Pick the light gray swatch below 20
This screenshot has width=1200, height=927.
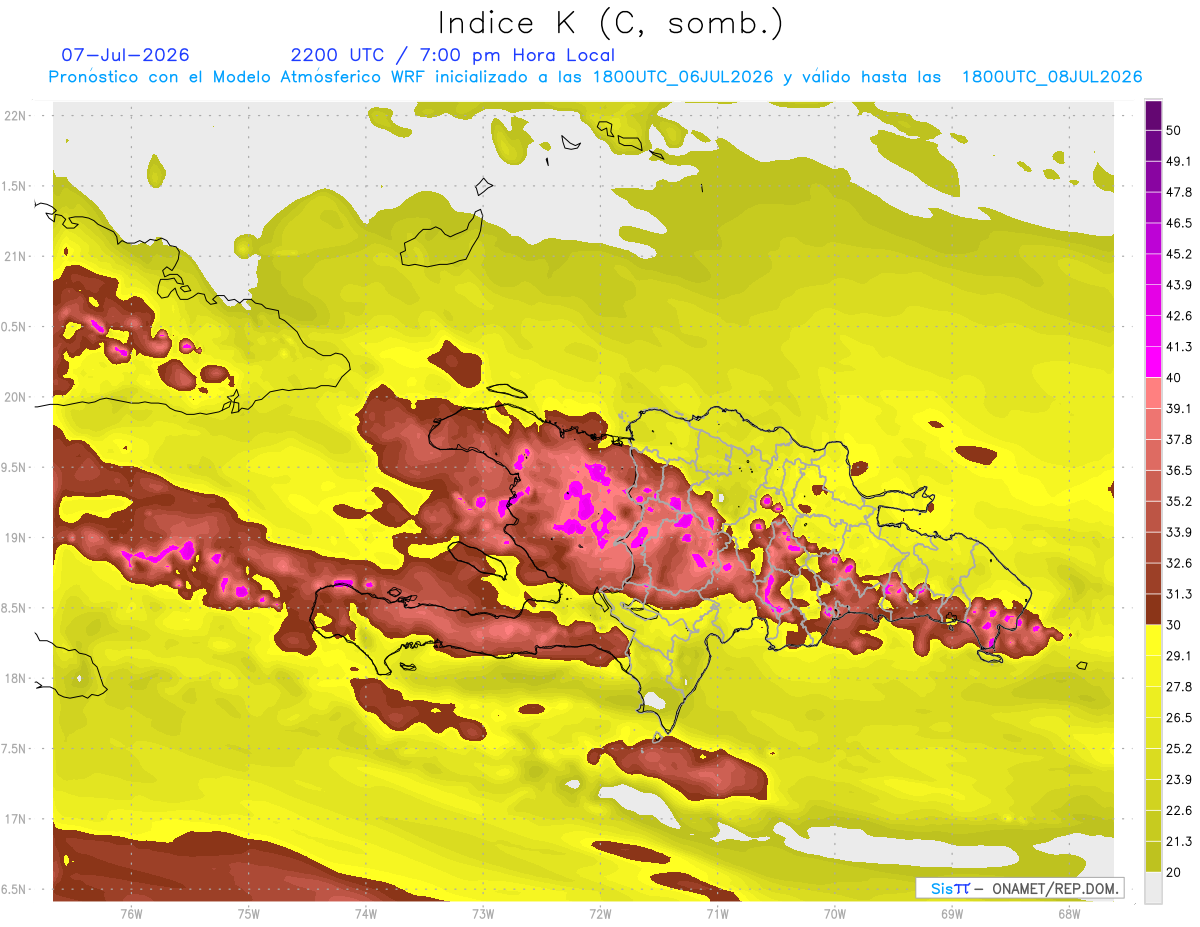(1153, 888)
